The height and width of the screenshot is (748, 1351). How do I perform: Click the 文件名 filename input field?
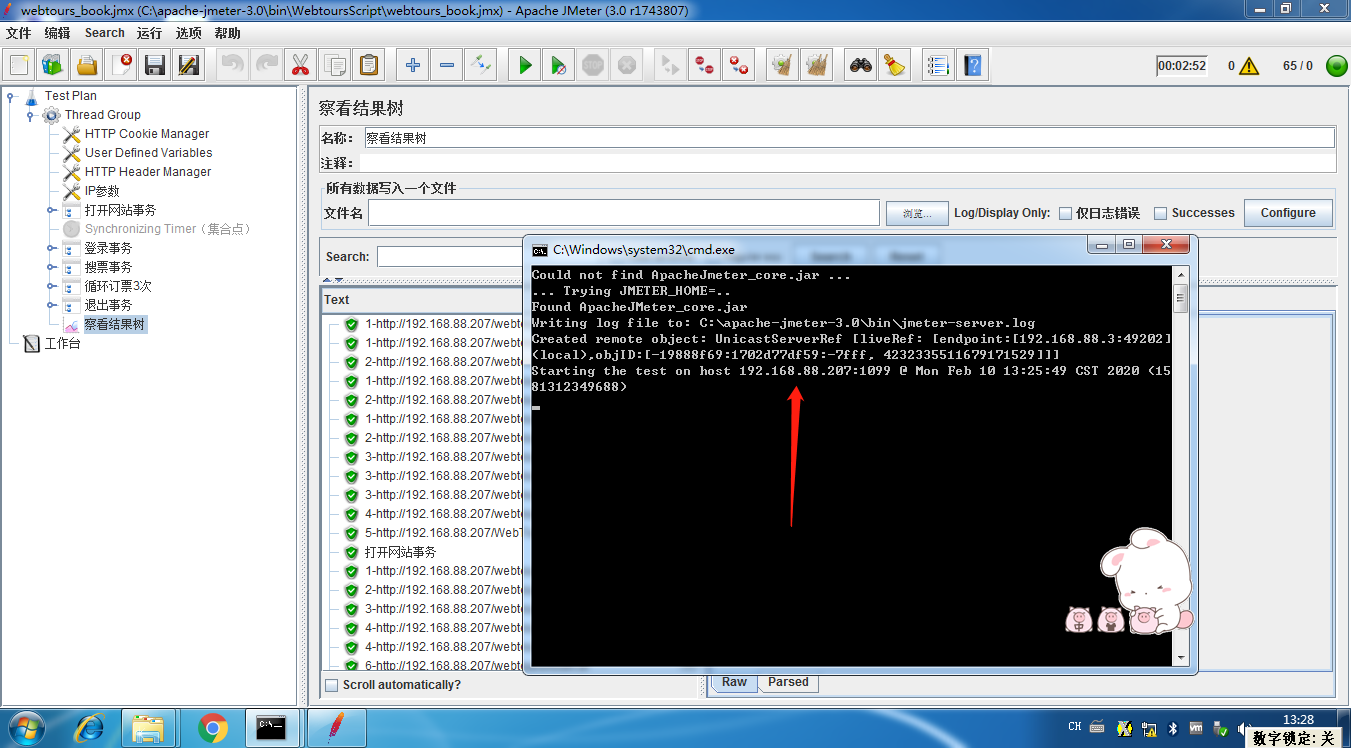tap(624, 213)
